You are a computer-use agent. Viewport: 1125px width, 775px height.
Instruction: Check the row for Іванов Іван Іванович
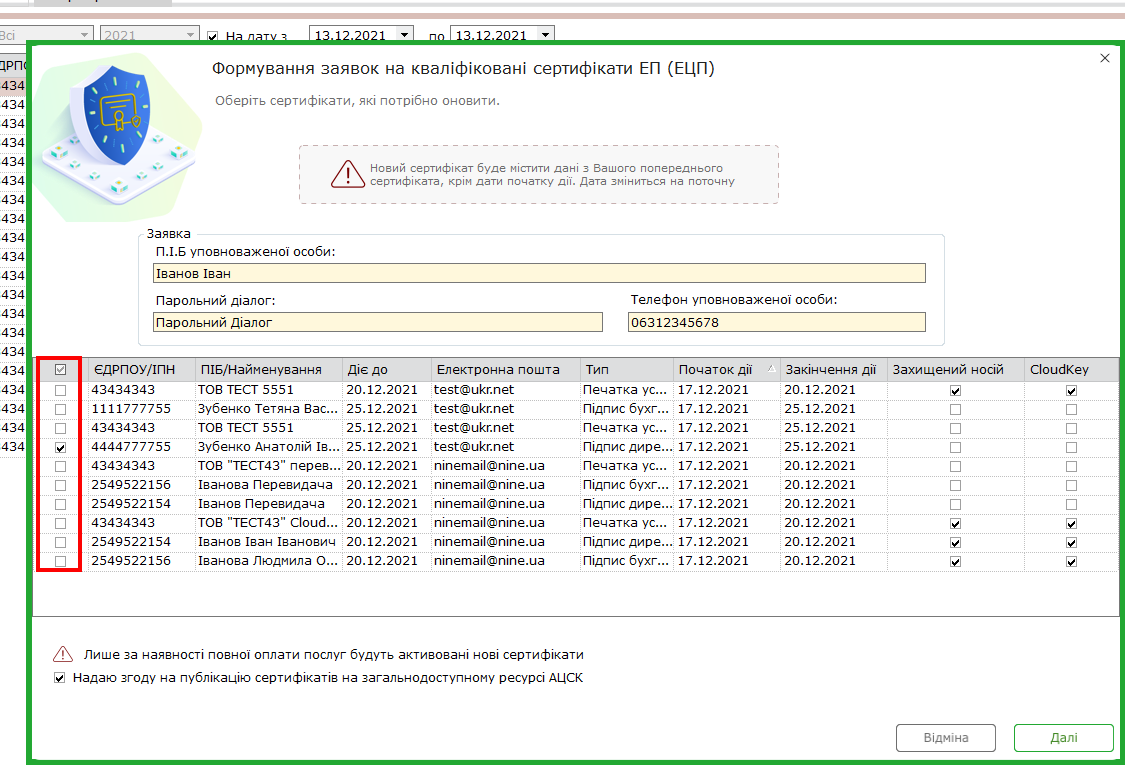(60, 542)
